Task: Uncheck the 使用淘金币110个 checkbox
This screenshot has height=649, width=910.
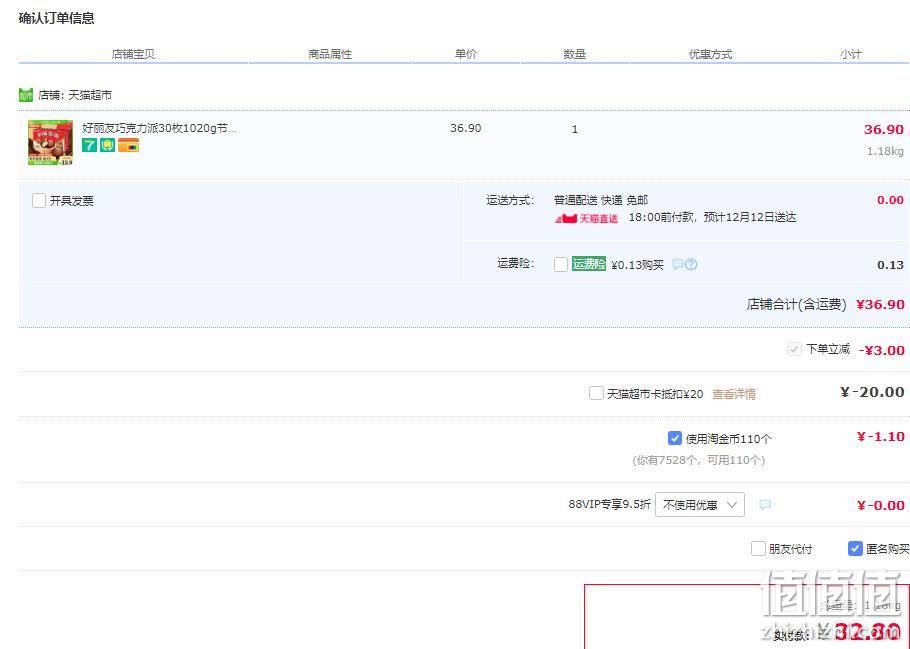Action: point(674,438)
